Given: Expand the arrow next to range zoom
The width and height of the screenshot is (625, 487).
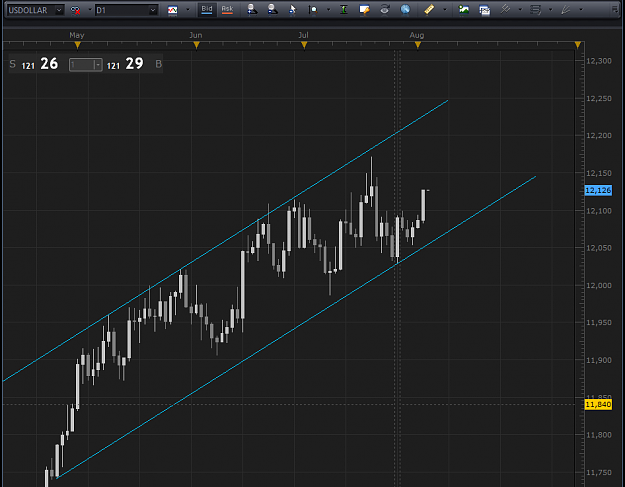Looking at the screenshot, I should click(328, 10).
